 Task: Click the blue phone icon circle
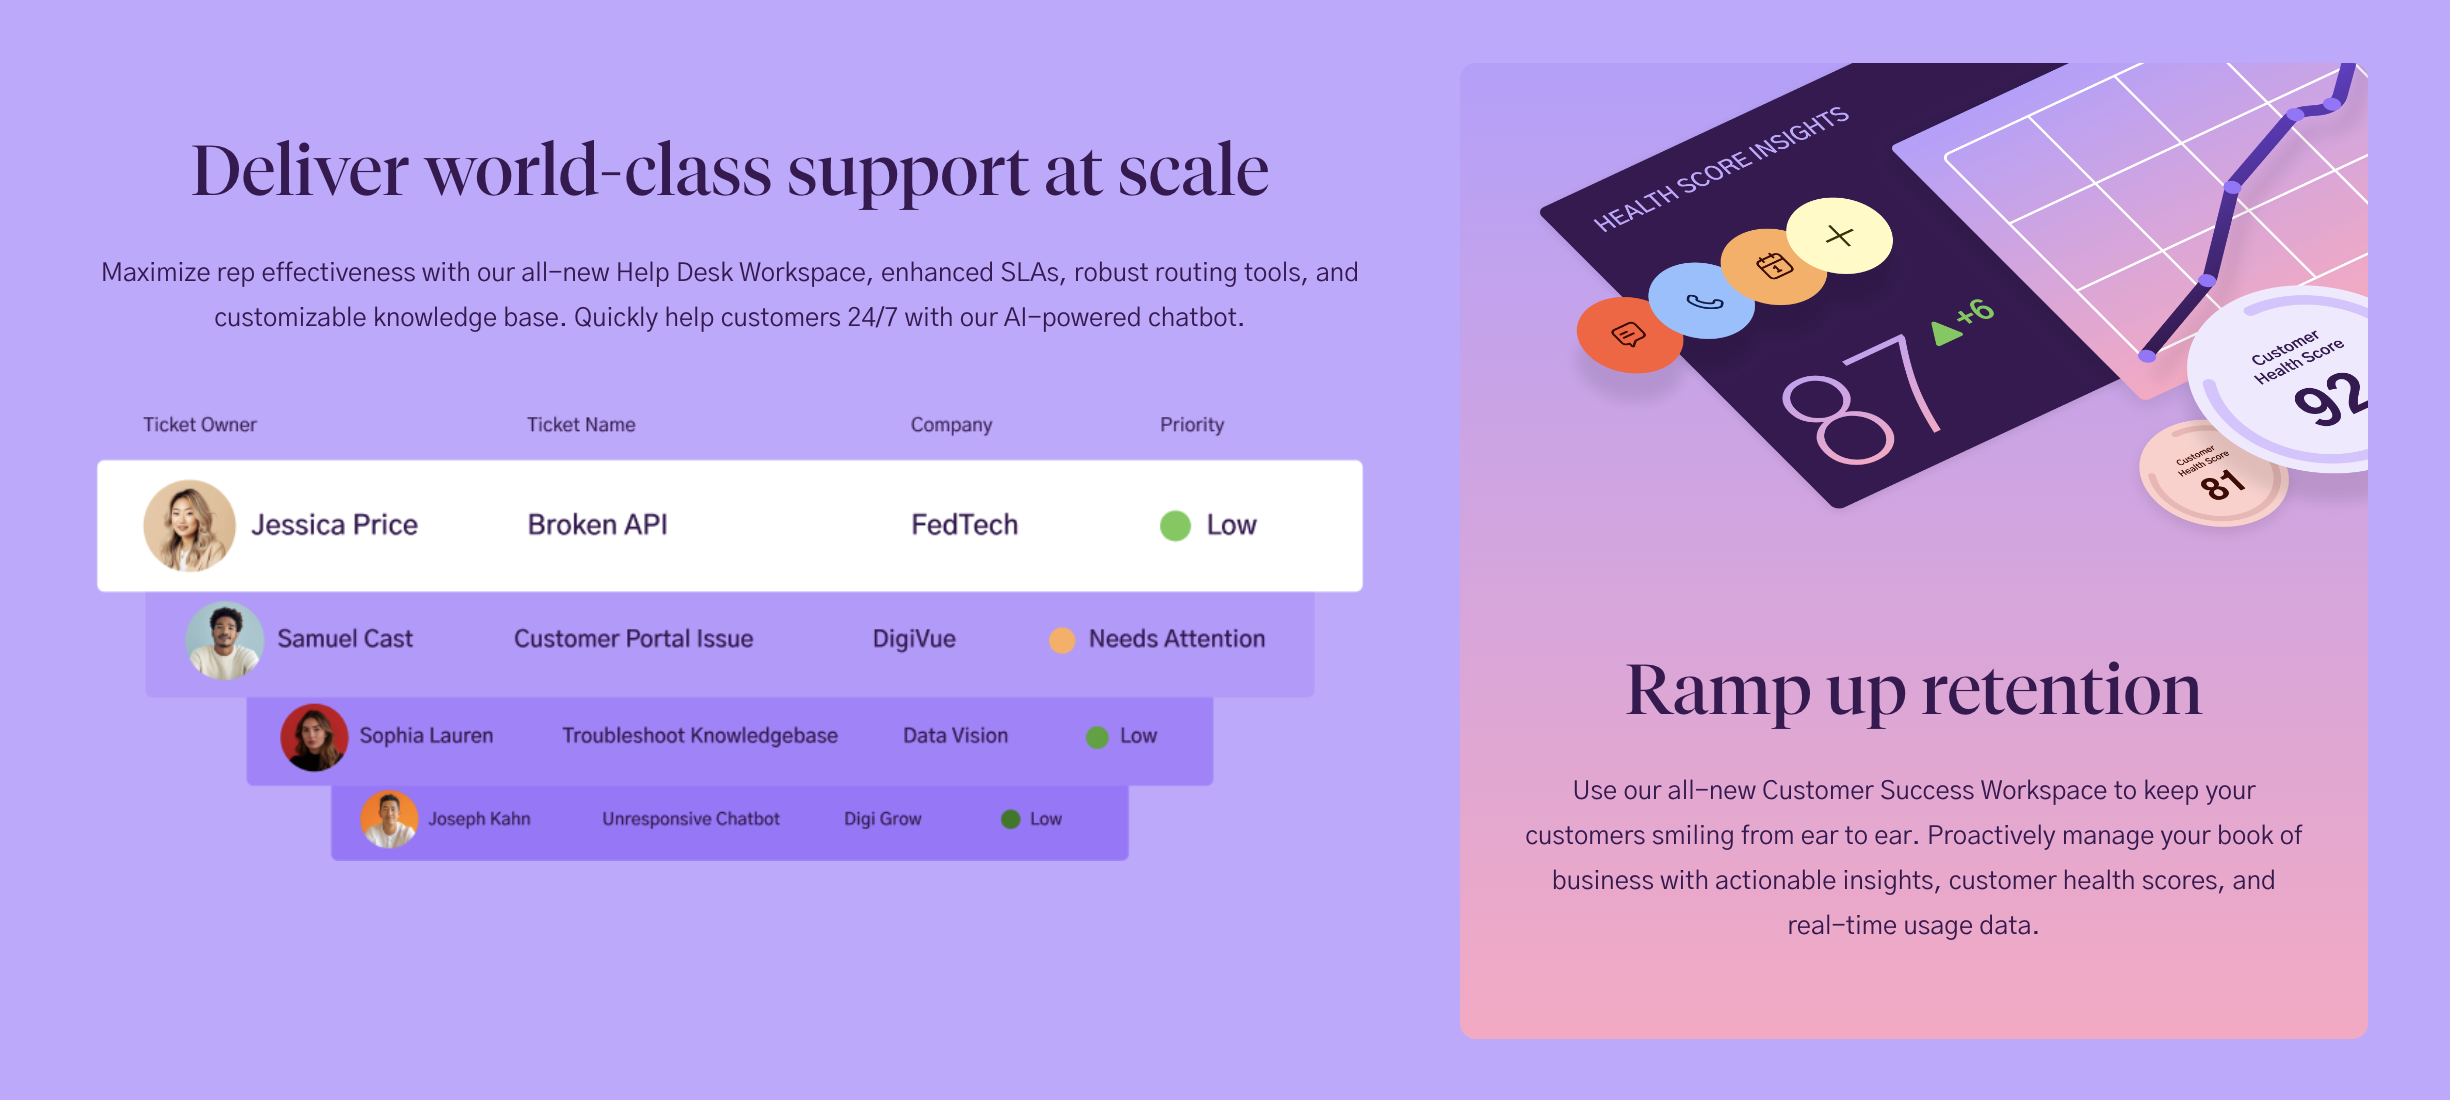point(1702,301)
